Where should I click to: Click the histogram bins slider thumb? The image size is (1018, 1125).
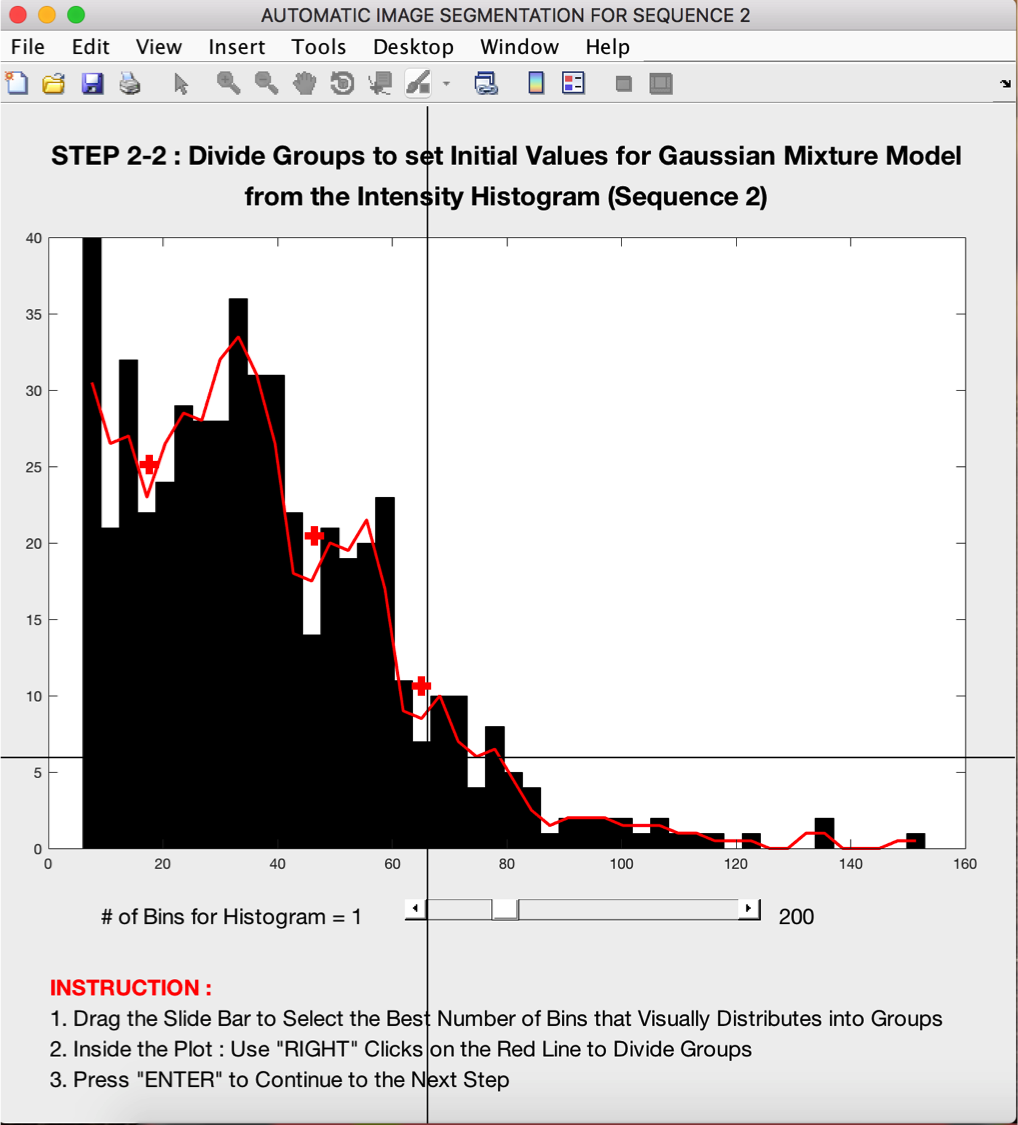tap(505, 909)
